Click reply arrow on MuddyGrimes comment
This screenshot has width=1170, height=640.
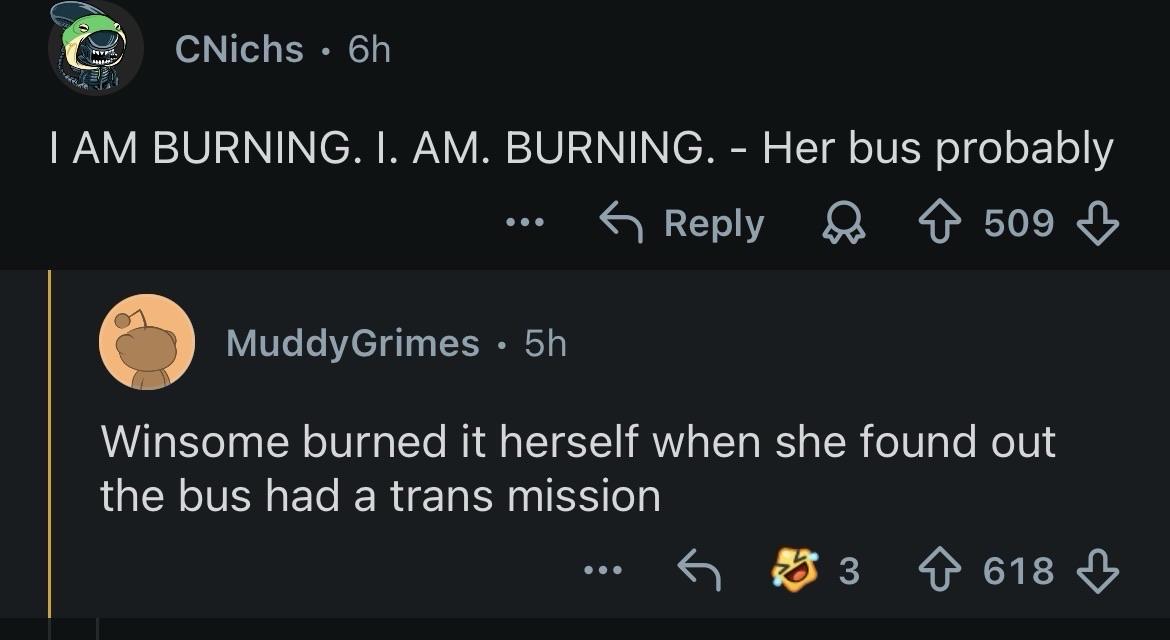point(700,570)
